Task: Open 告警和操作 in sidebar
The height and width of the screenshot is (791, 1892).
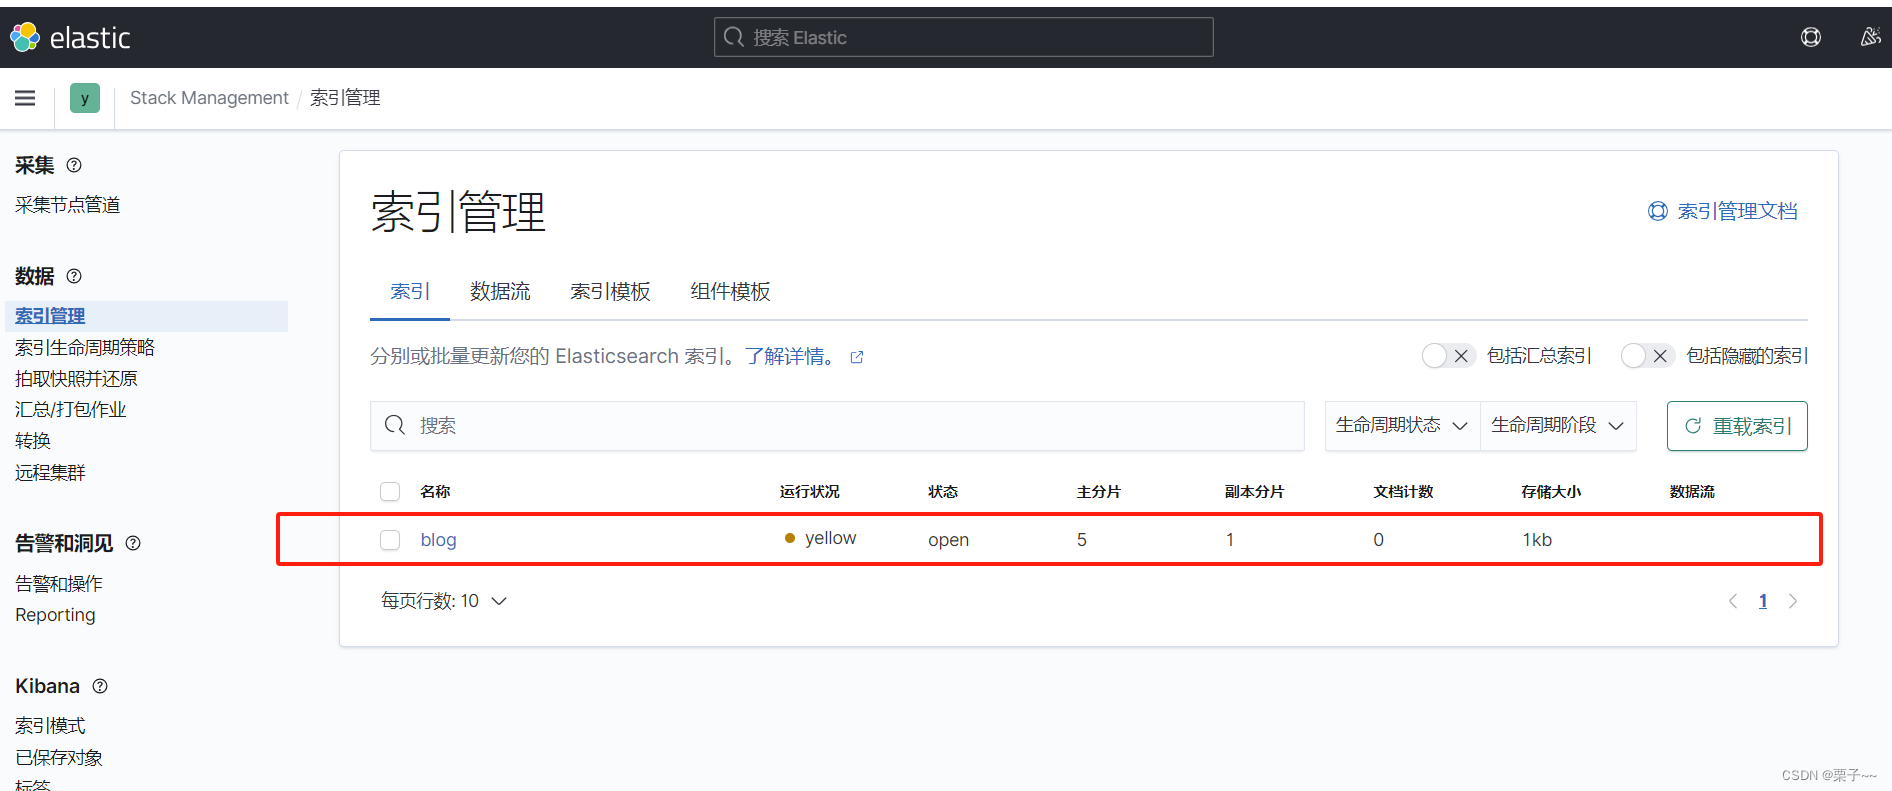Action: [59, 583]
